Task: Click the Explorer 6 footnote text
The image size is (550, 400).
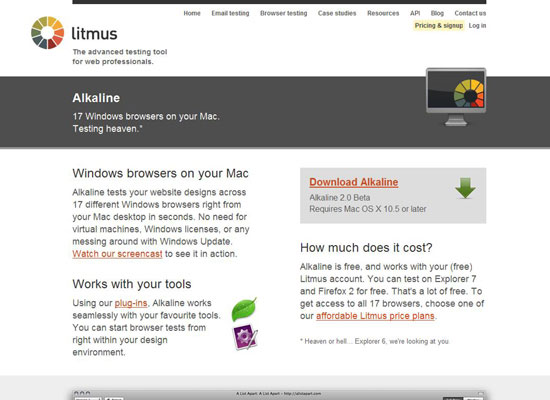Action: (375, 341)
